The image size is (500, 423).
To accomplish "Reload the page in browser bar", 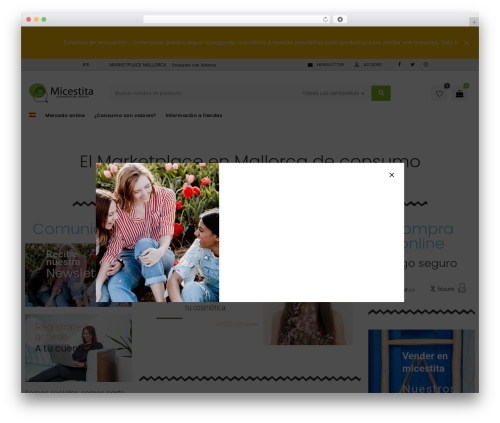I will (x=325, y=19).
